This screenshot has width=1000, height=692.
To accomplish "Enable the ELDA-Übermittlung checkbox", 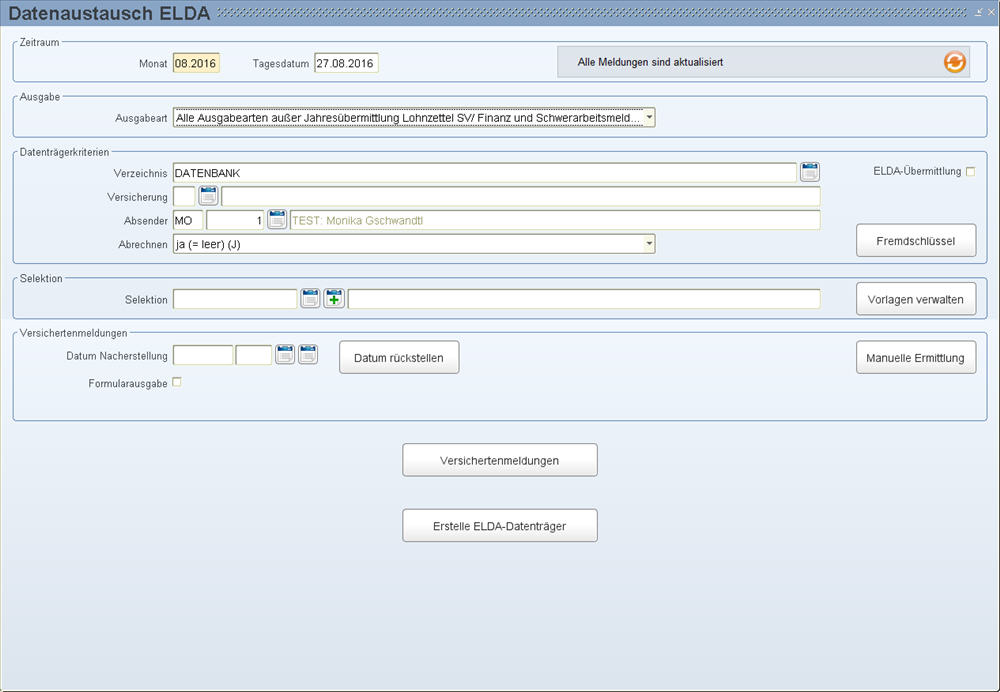I will pyautogui.click(x=970, y=172).
